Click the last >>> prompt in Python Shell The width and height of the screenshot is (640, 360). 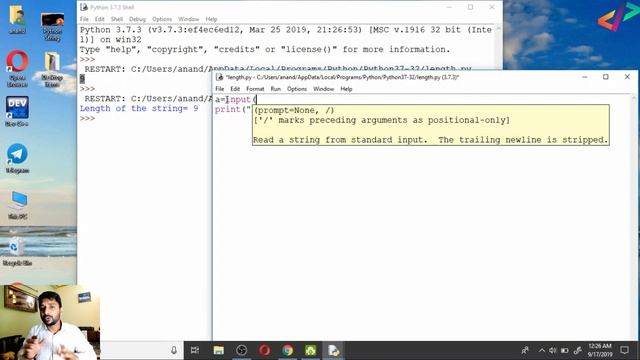[87, 118]
